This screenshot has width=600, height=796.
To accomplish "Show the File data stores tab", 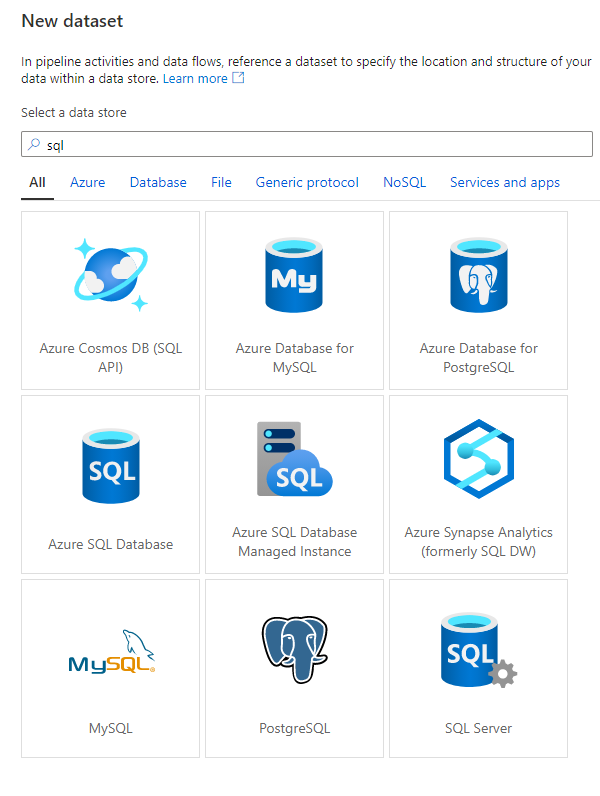I will (221, 182).
